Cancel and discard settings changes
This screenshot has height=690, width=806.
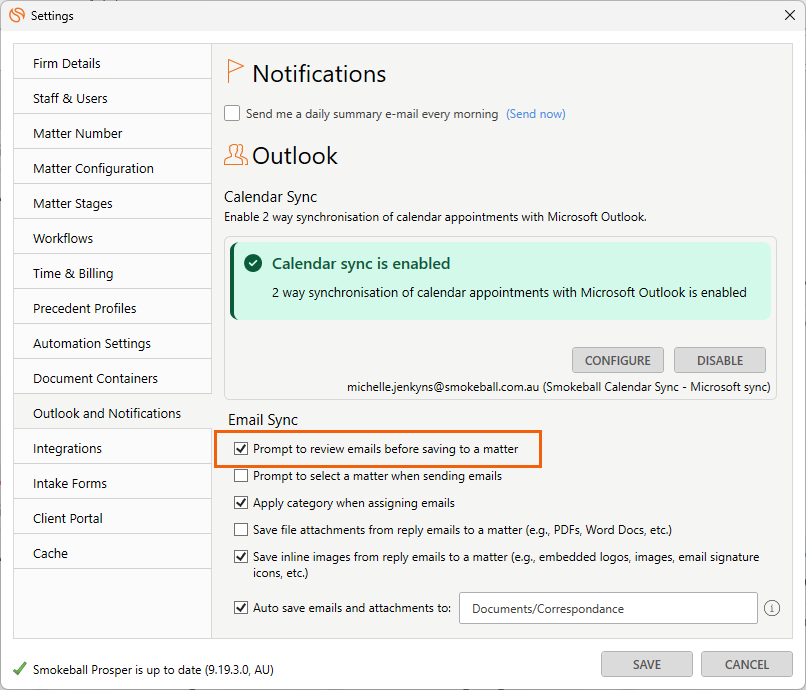(x=746, y=664)
